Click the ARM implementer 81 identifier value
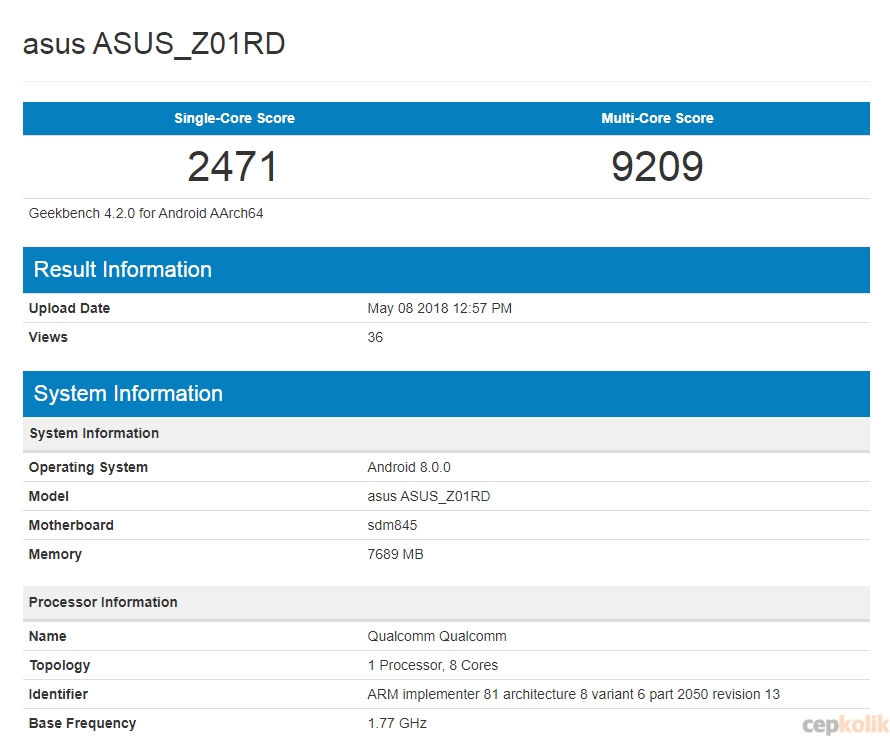 tap(573, 694)
